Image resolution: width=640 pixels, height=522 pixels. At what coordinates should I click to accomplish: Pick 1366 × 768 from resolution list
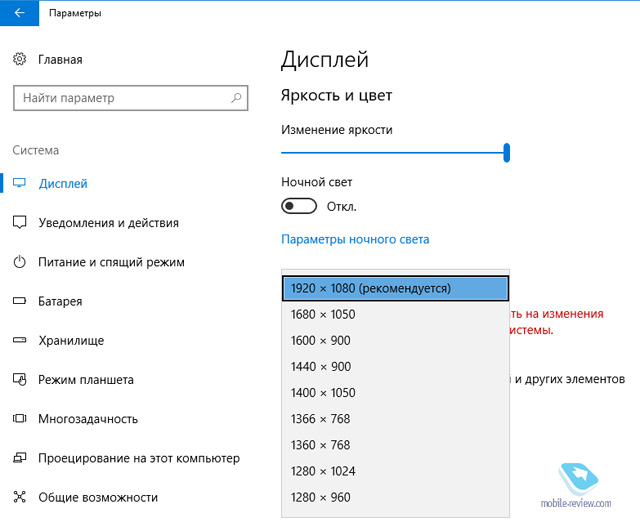(395, 419)
